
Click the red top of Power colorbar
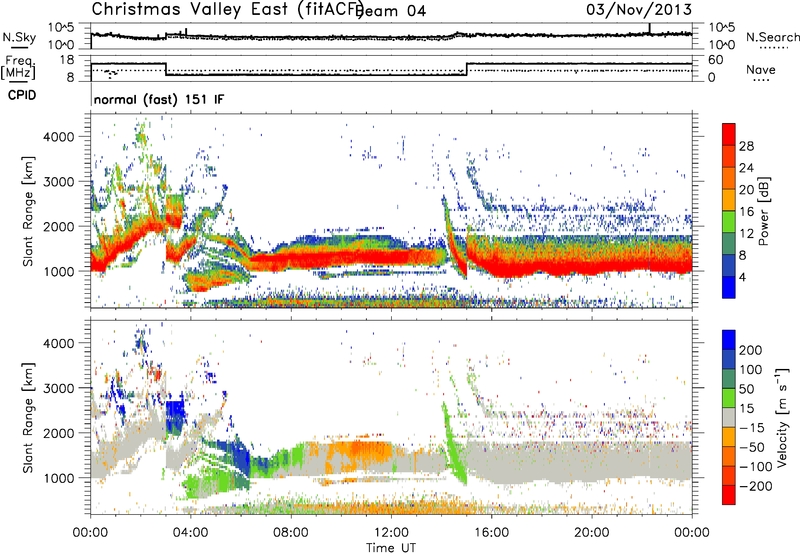(729, 134)
